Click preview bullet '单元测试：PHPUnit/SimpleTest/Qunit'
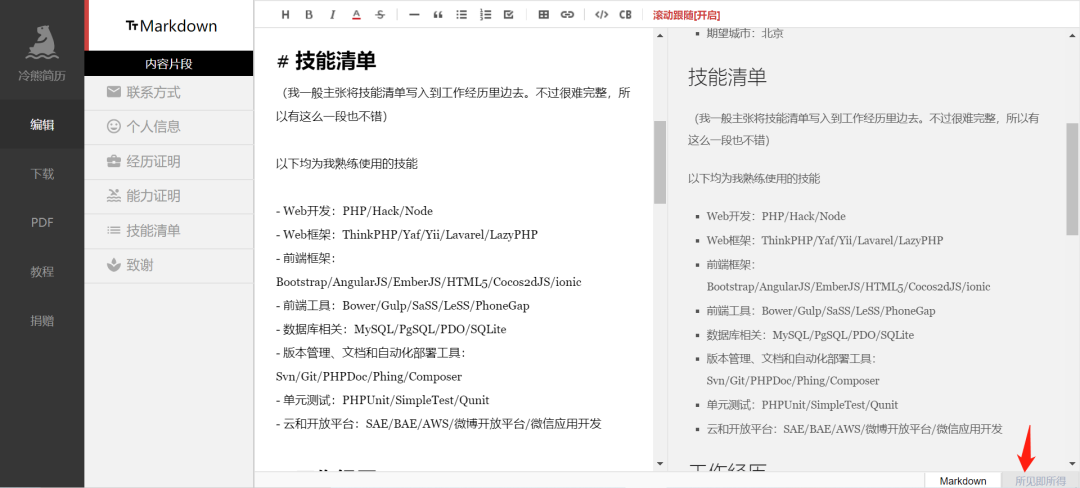The height and width of the screenshot is (488, 1080). coord(802,405)
